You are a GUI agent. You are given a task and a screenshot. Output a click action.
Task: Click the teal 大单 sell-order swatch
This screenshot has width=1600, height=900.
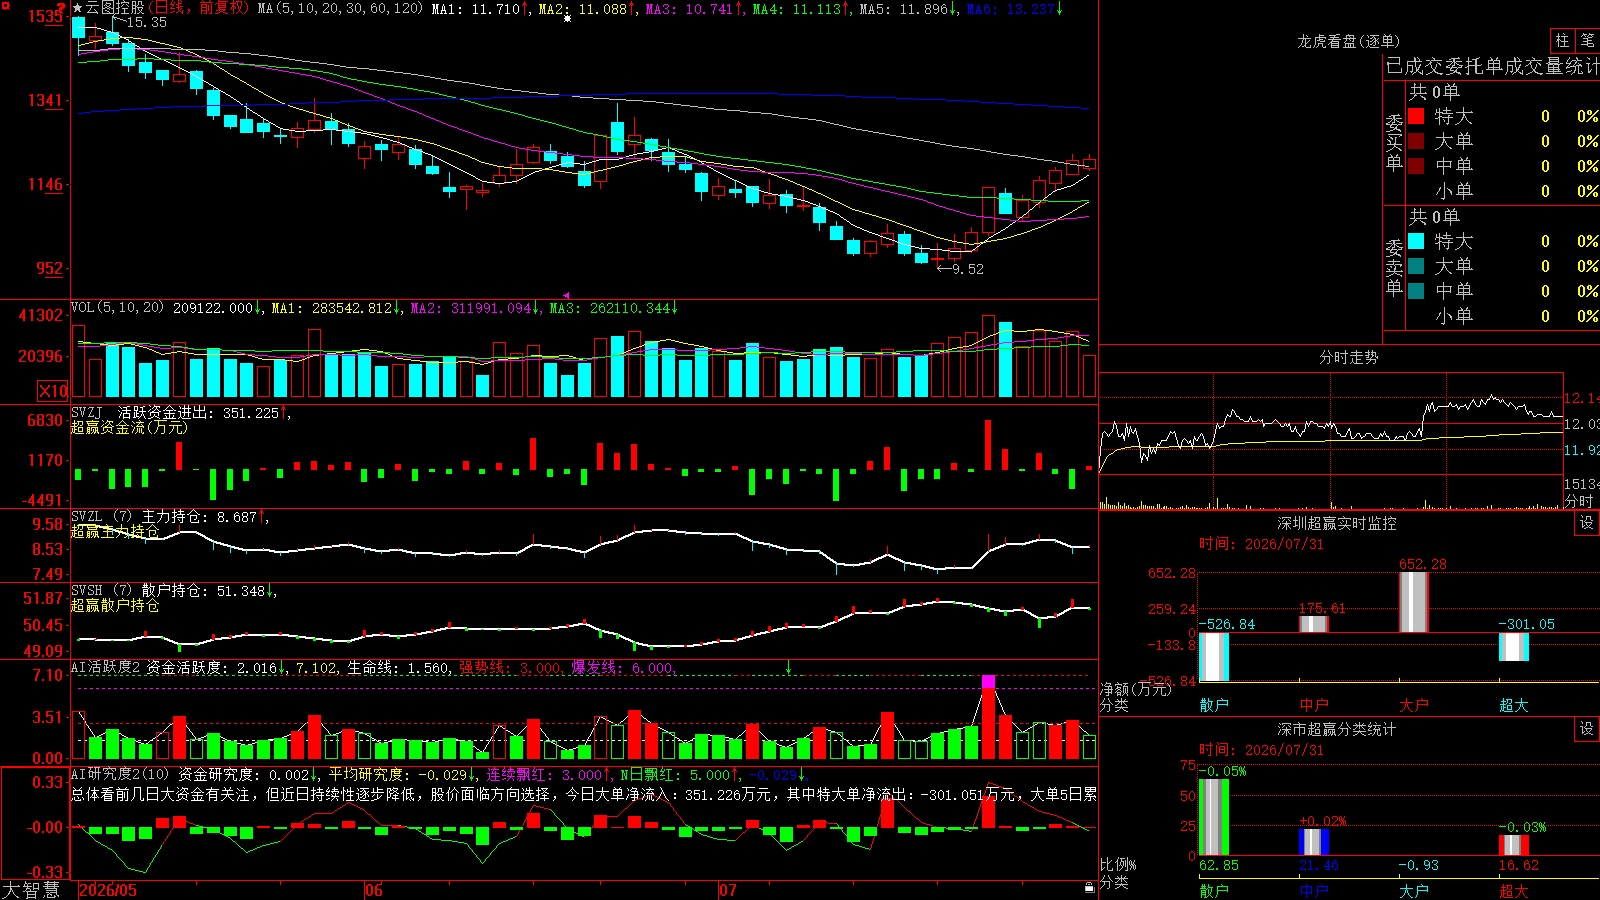tap(1416, 266)
